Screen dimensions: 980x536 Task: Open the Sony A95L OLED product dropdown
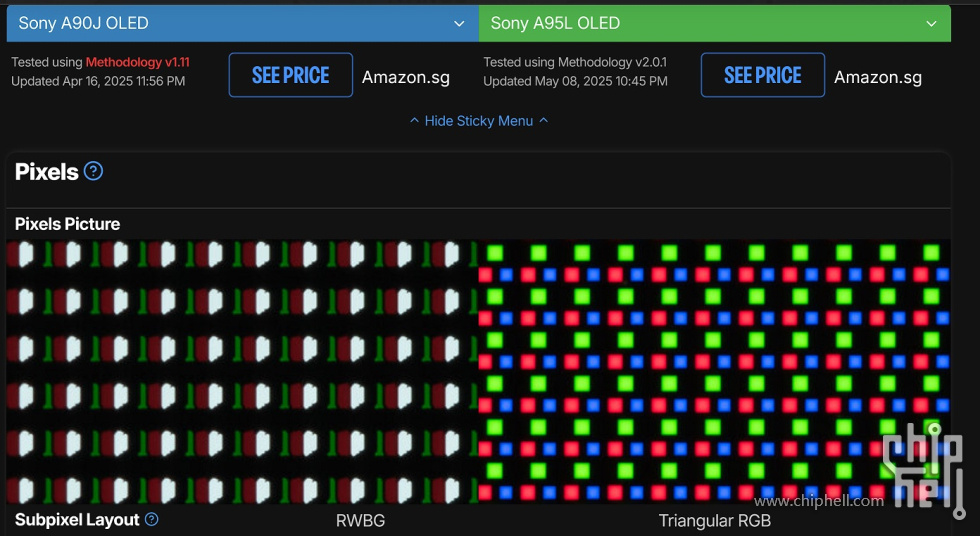click(714, 23)
